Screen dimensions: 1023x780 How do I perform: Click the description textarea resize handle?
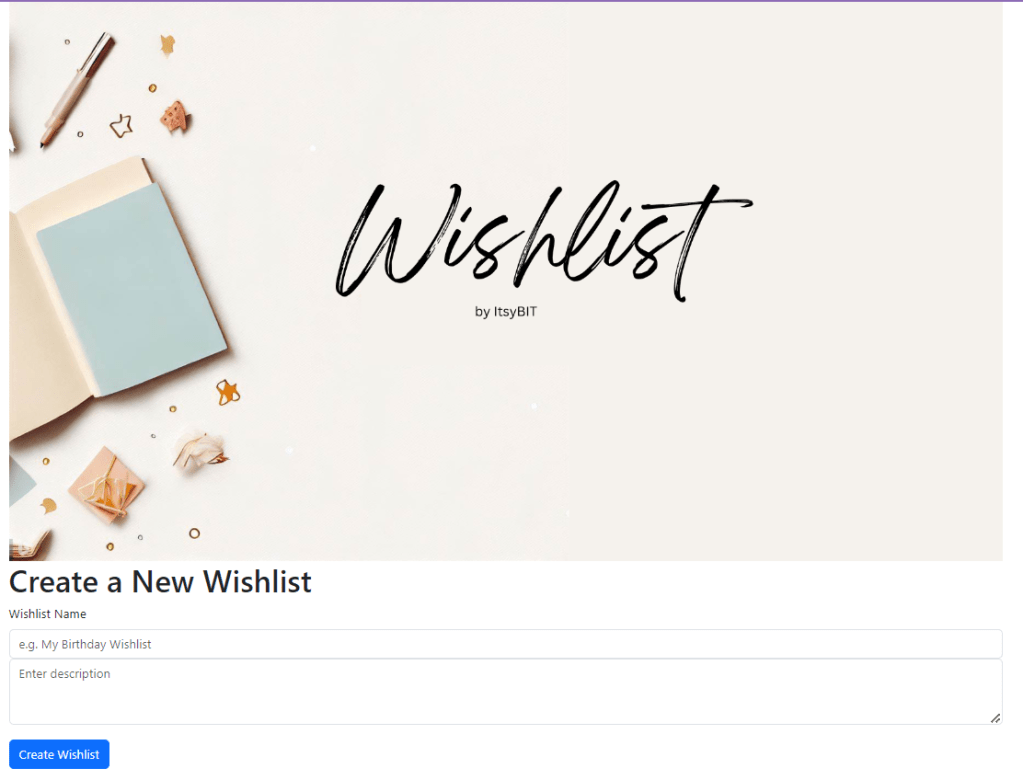coord(995,718)
